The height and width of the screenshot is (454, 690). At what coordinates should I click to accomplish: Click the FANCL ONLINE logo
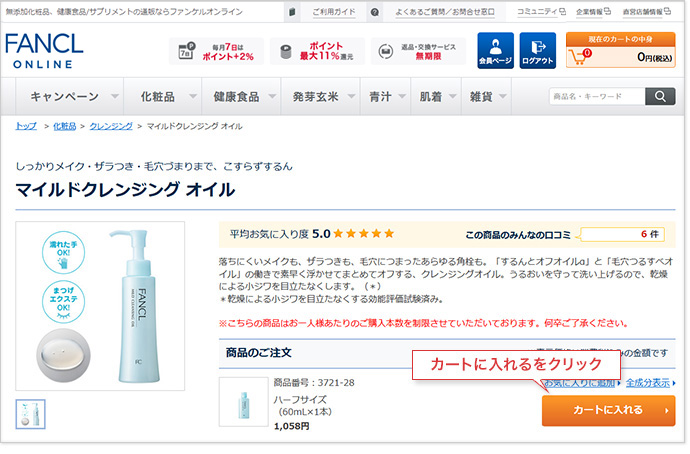(44, 51)
